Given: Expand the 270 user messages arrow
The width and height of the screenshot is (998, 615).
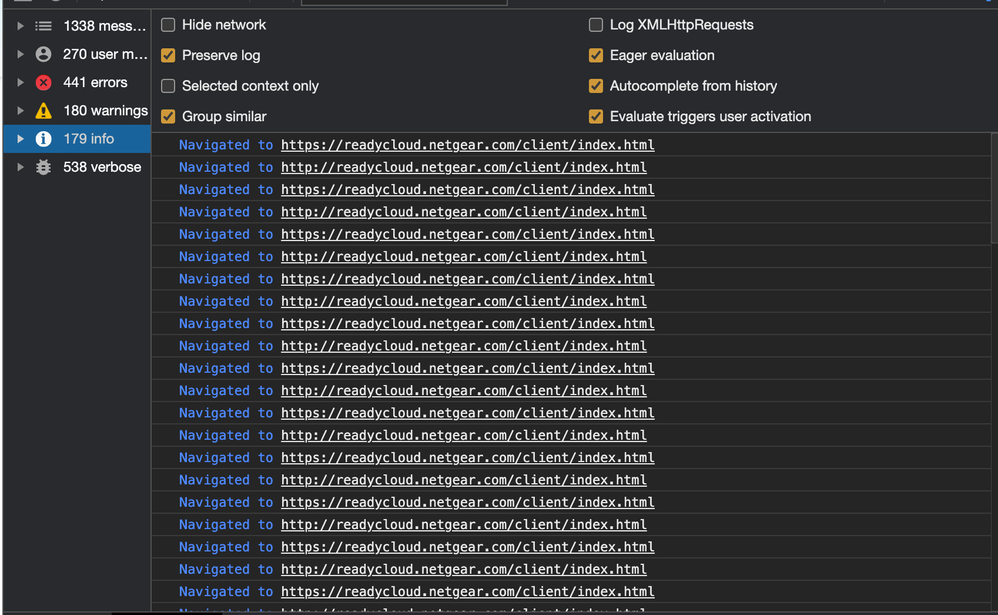Looking at the screenshot, I should click(x=20, y=54).
